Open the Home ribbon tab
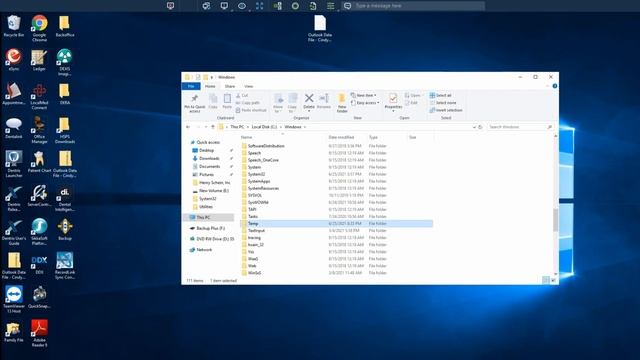640x360 pixels. (x=210, y=86)
